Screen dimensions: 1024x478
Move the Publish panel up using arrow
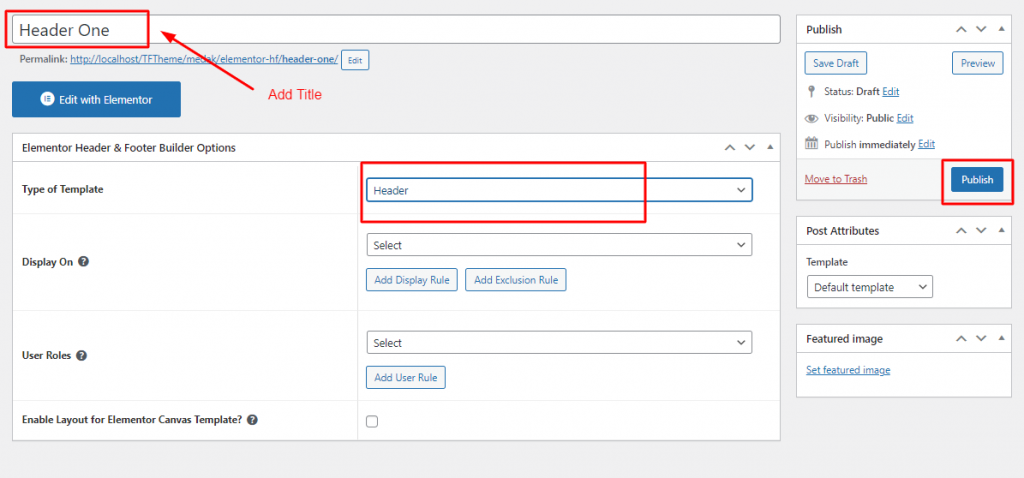tap(962, 30)
